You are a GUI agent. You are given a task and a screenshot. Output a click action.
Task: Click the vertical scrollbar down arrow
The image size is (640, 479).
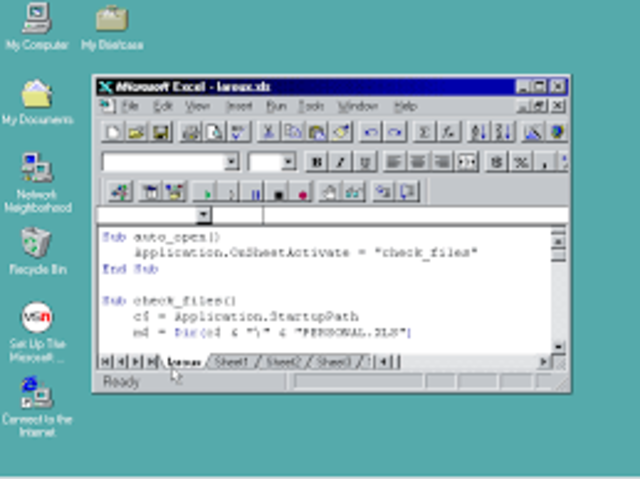pyautogui.click(x=558, y=347)
